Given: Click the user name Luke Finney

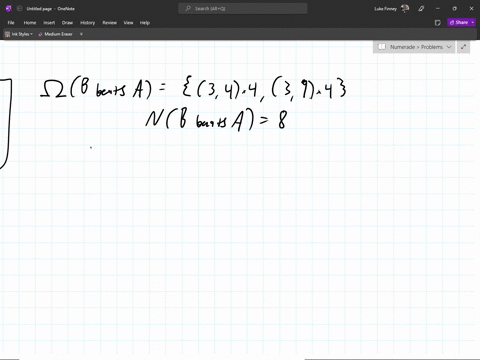Looking at the screenshot, I should [386, 9].
